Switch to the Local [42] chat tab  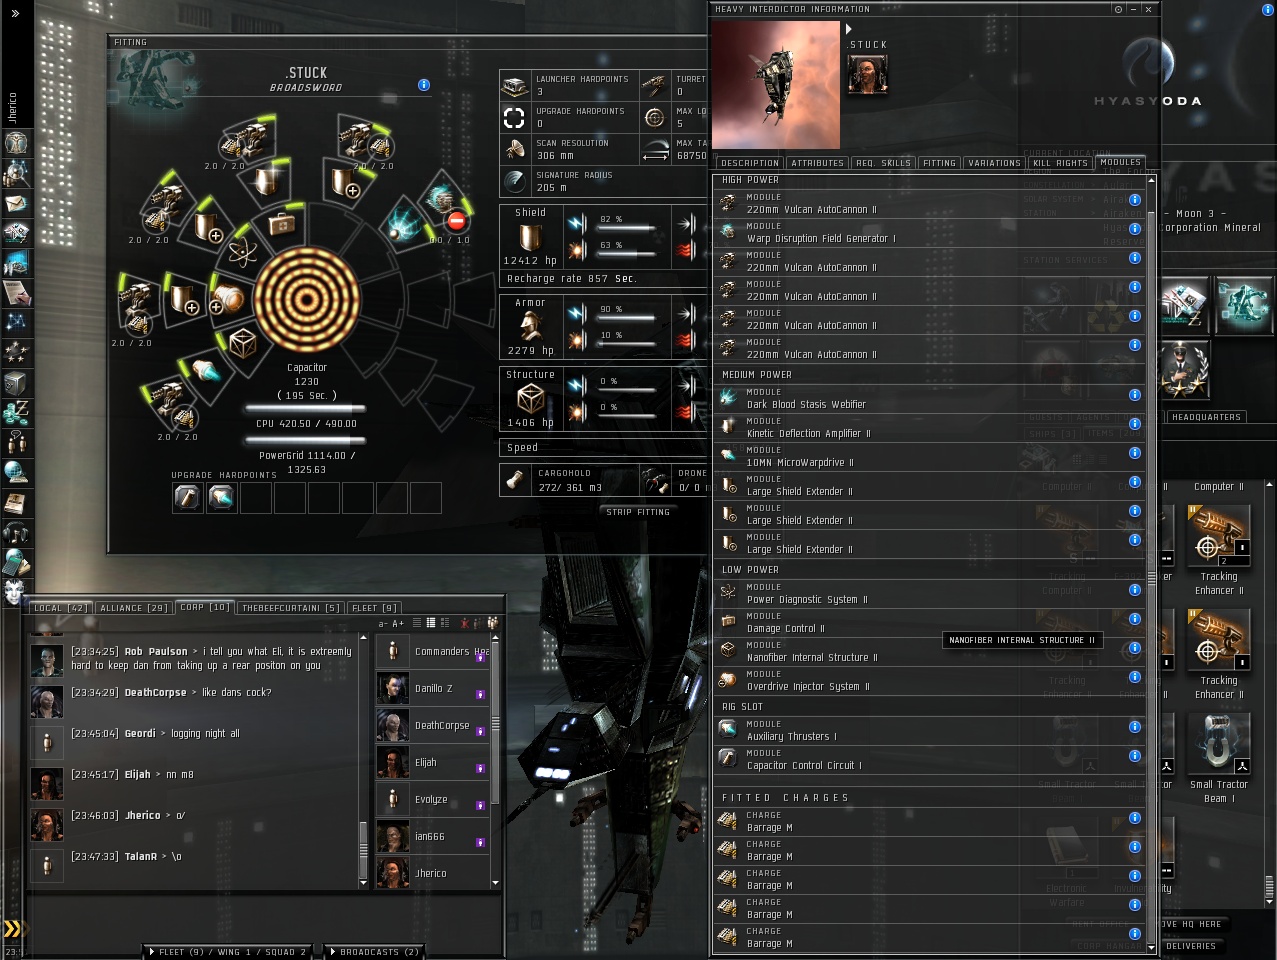pyautogui.click(x=60, y=608)
